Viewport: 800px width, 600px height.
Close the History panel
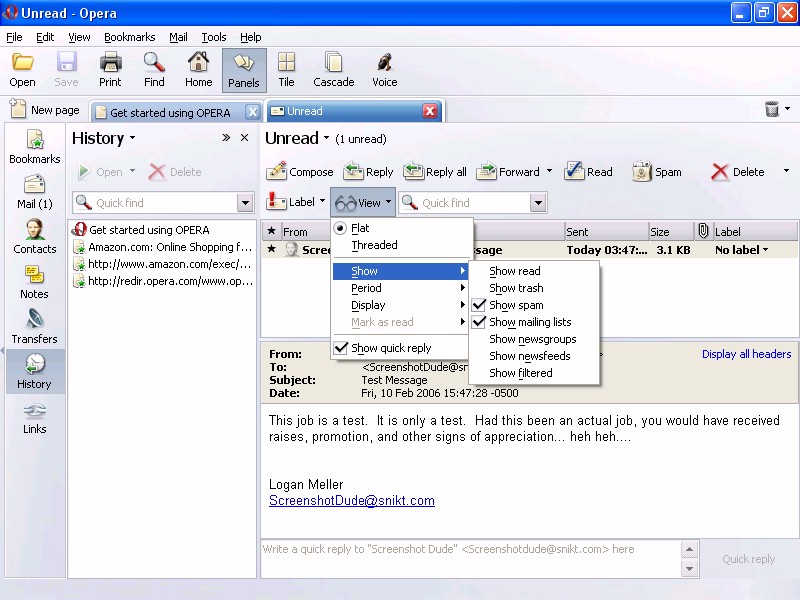(x=244, y=138)
